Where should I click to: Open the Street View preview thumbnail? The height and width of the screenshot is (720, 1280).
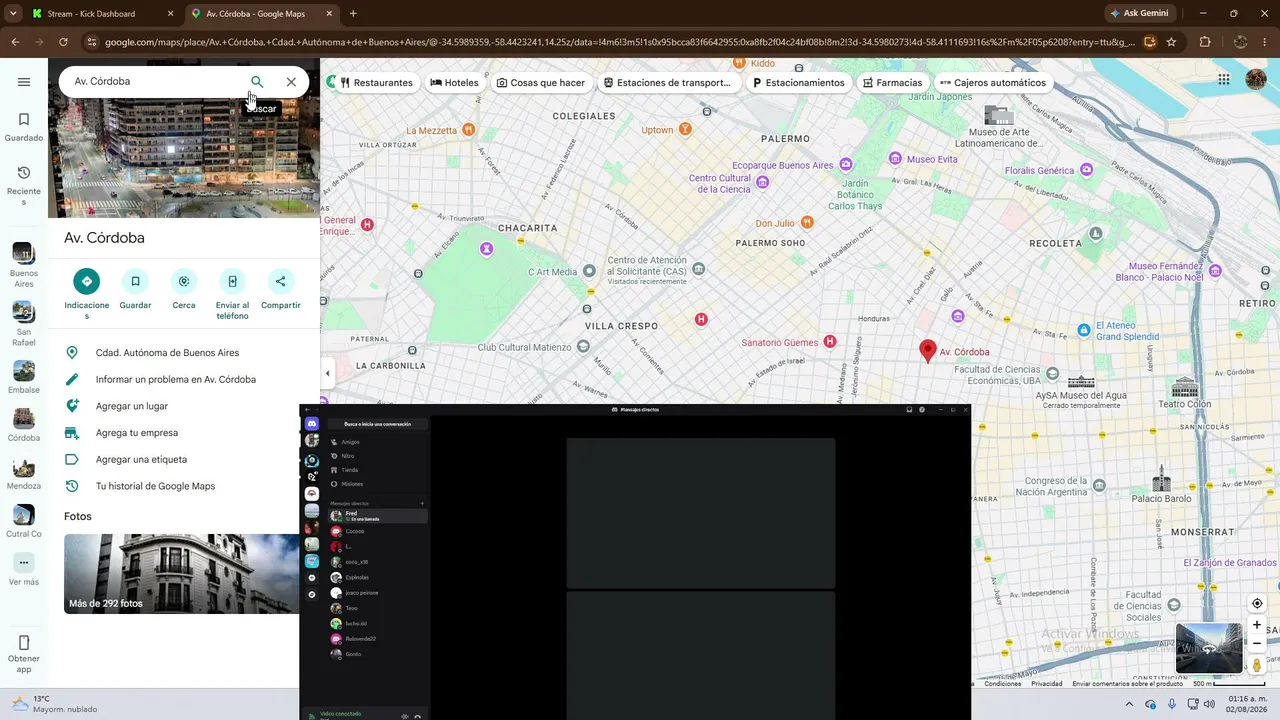click(1209, 648)
